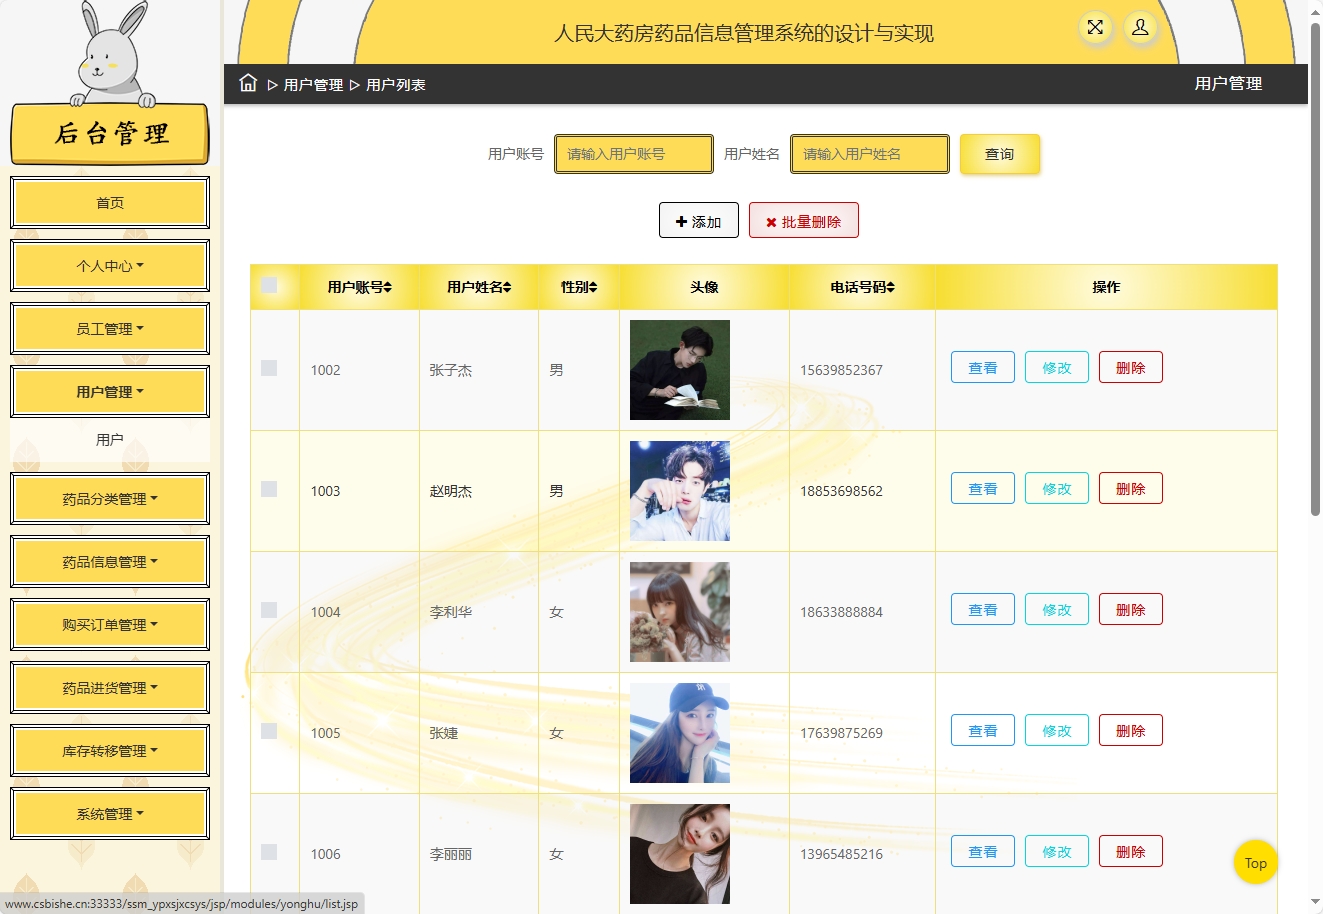1323x914 pixels.
Task: Click the 查询 search button
Action: (1000, 154)
